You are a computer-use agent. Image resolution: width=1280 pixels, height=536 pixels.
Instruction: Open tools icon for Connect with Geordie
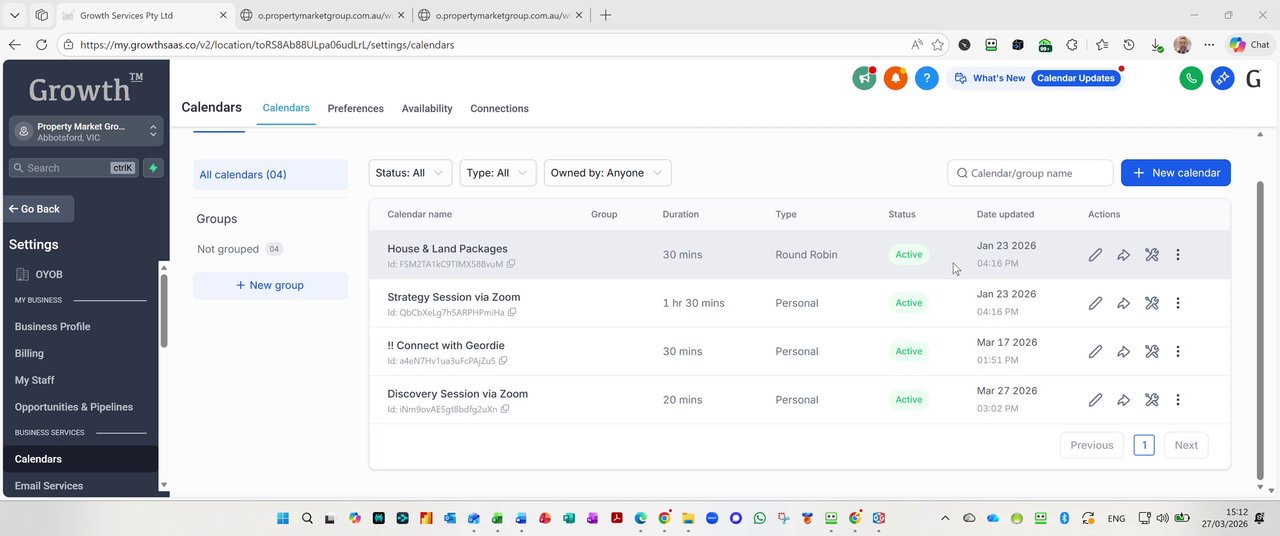tap(1151, 352)
